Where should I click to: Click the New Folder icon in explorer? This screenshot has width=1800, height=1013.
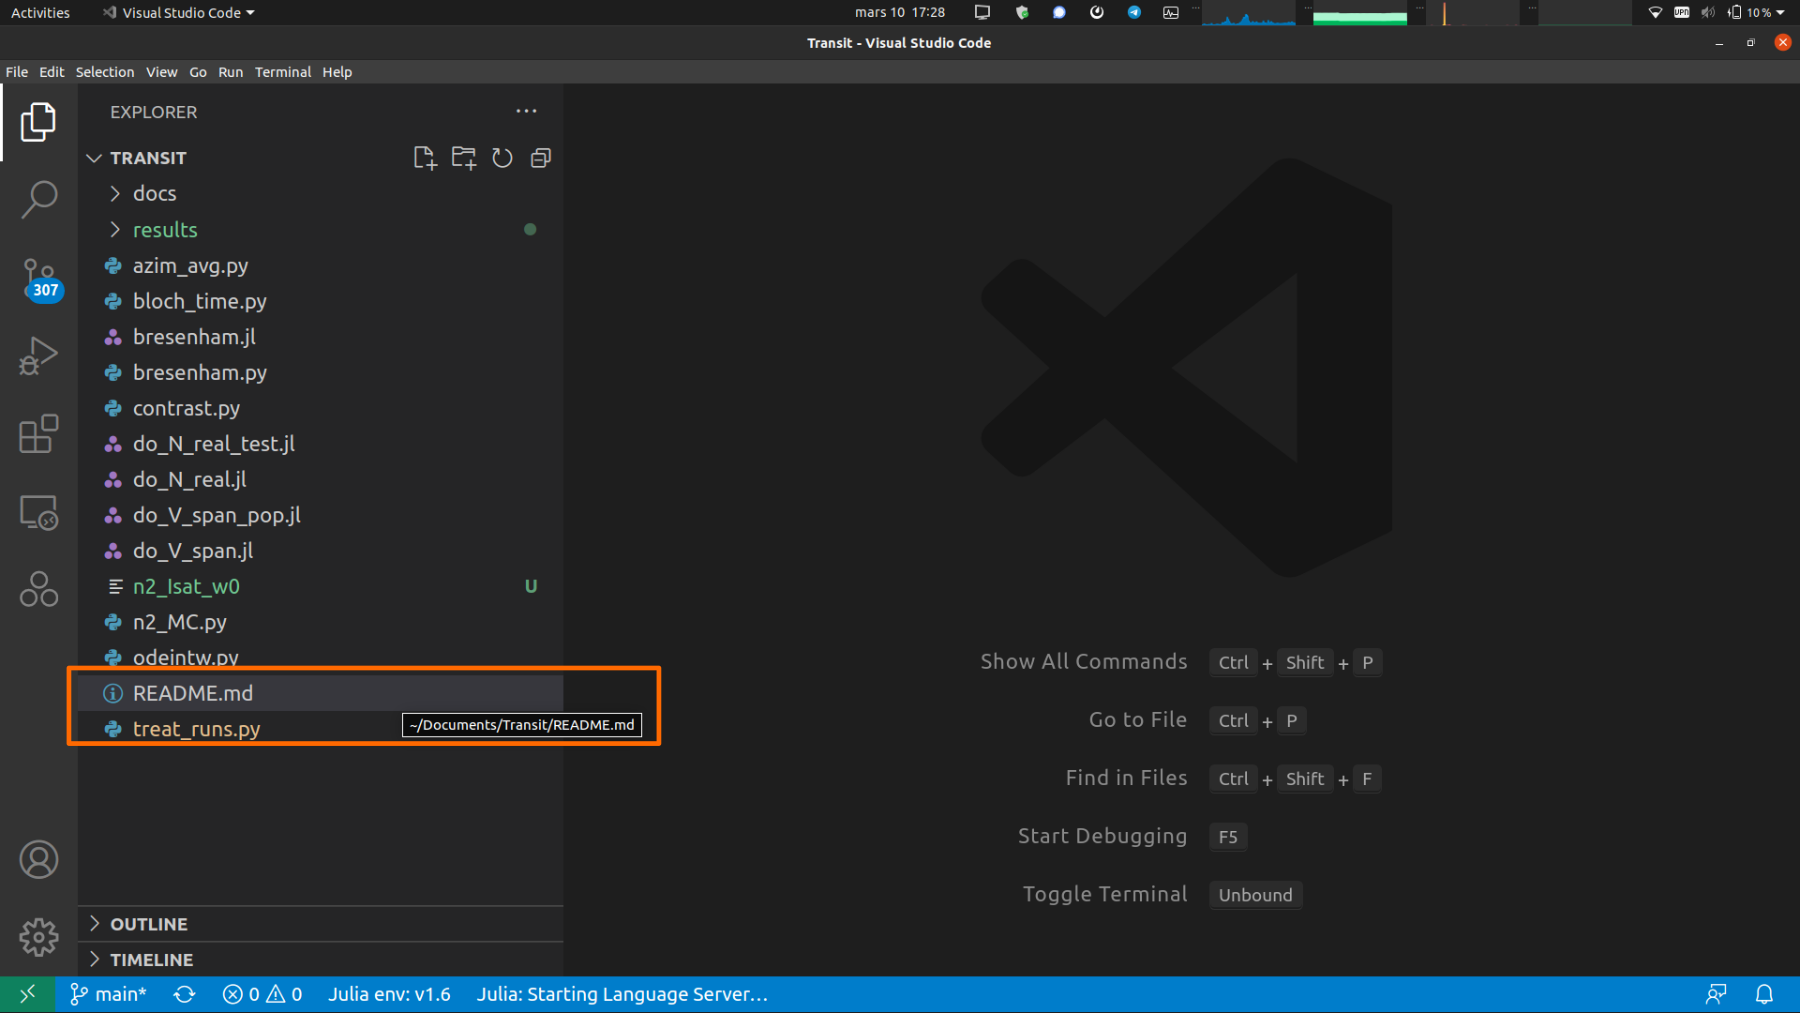pos(464,158)
